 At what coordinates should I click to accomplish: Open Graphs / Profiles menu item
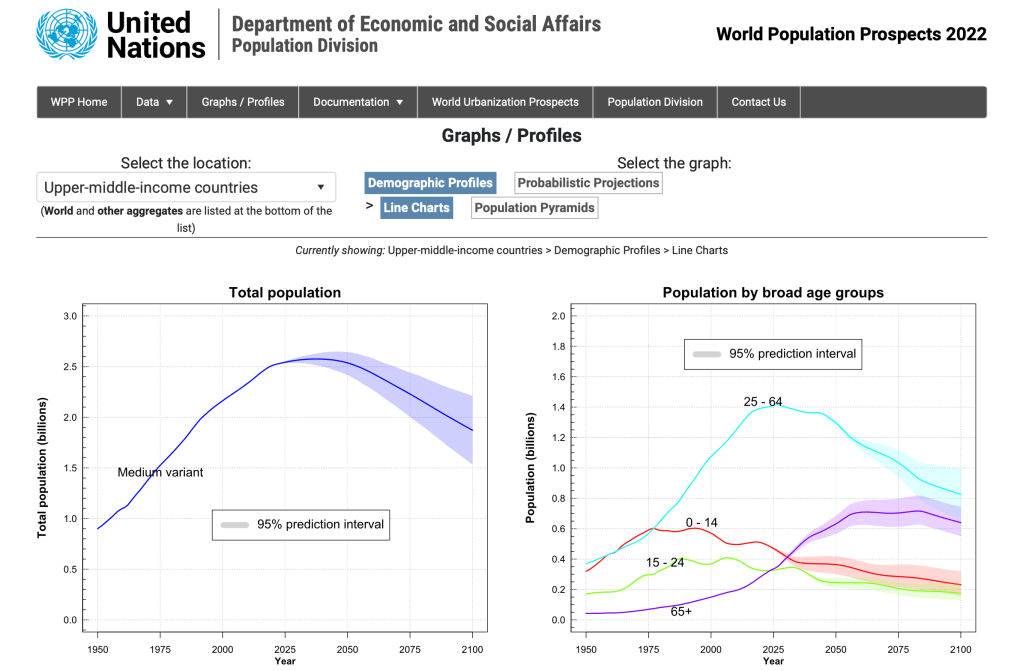243,102
